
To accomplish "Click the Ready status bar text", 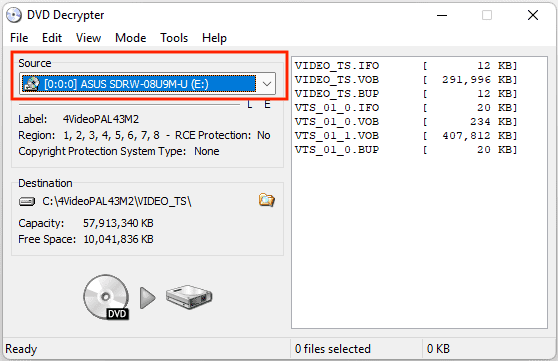I will tap(21, 349).
